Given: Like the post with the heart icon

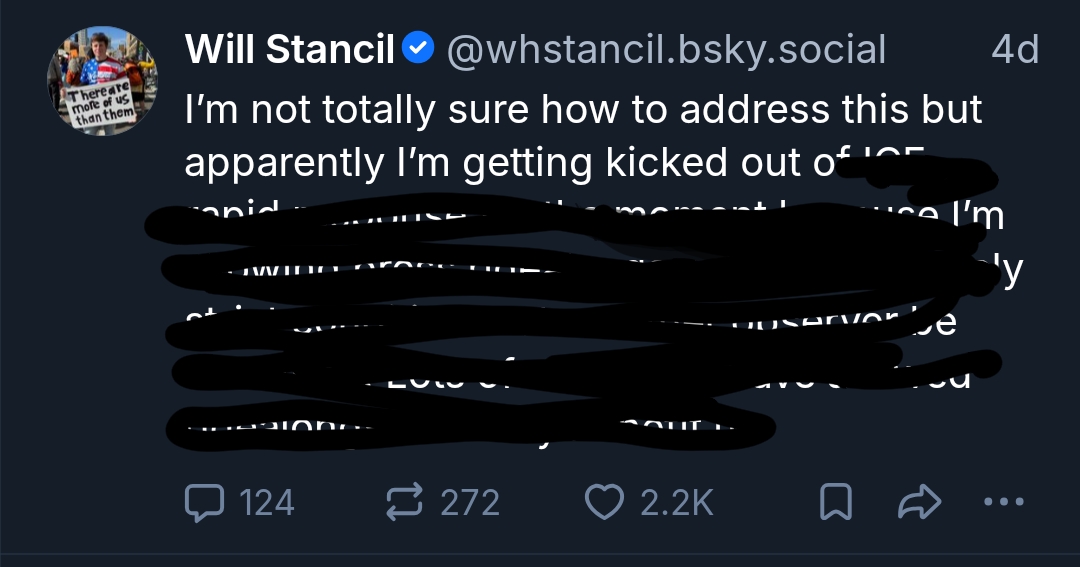Looking at the screenshot, I should 603,502.
